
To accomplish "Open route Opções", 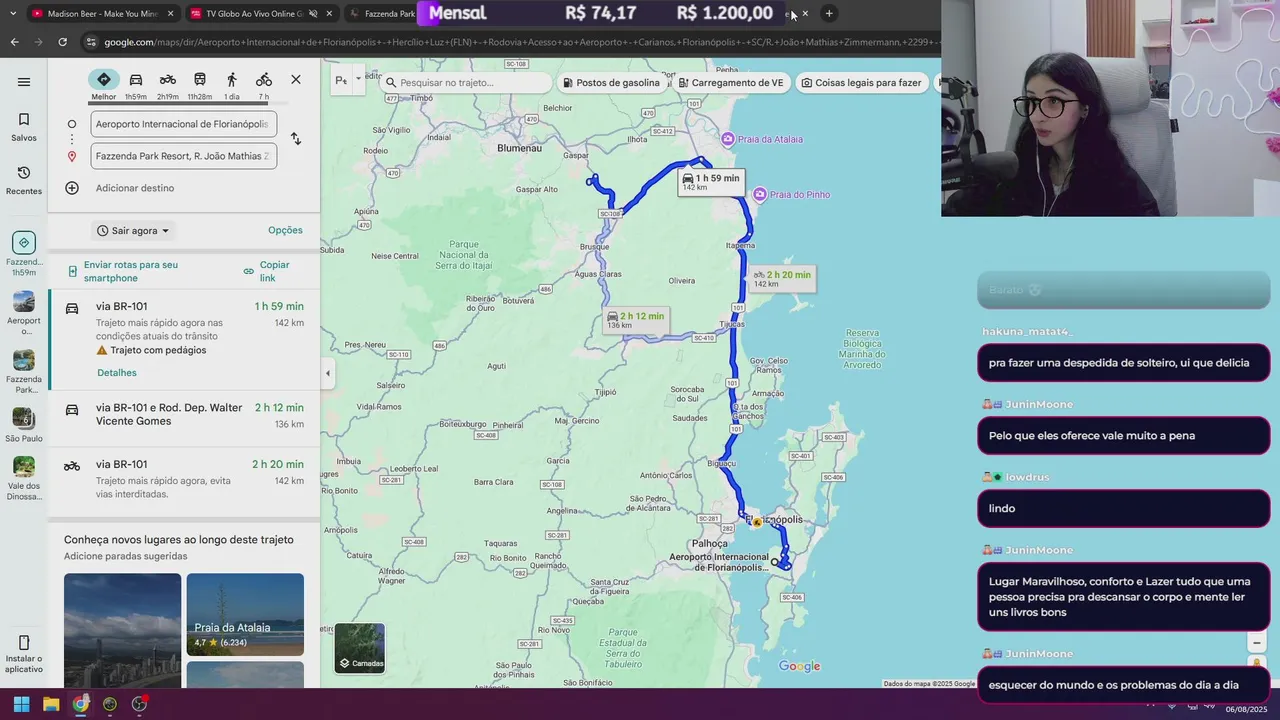I will click(x=285, y=230).
